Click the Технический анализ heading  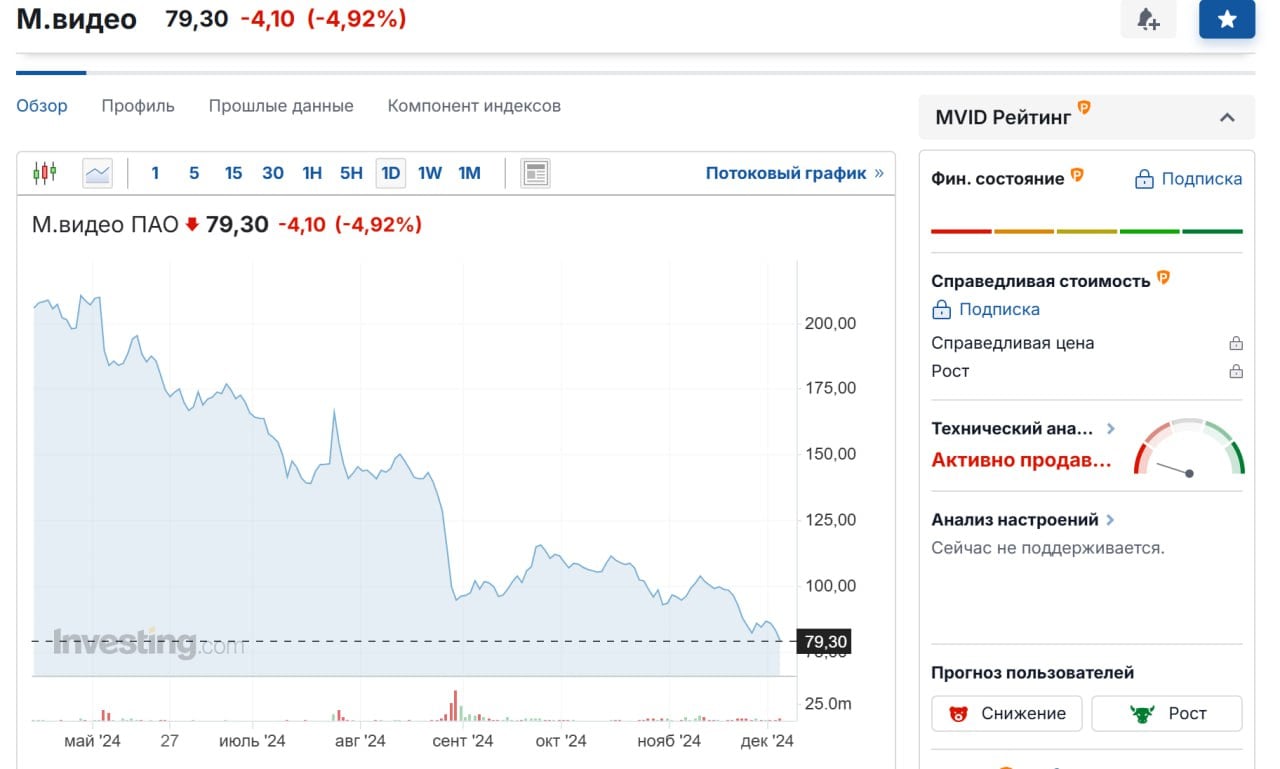click(1012, 428)
